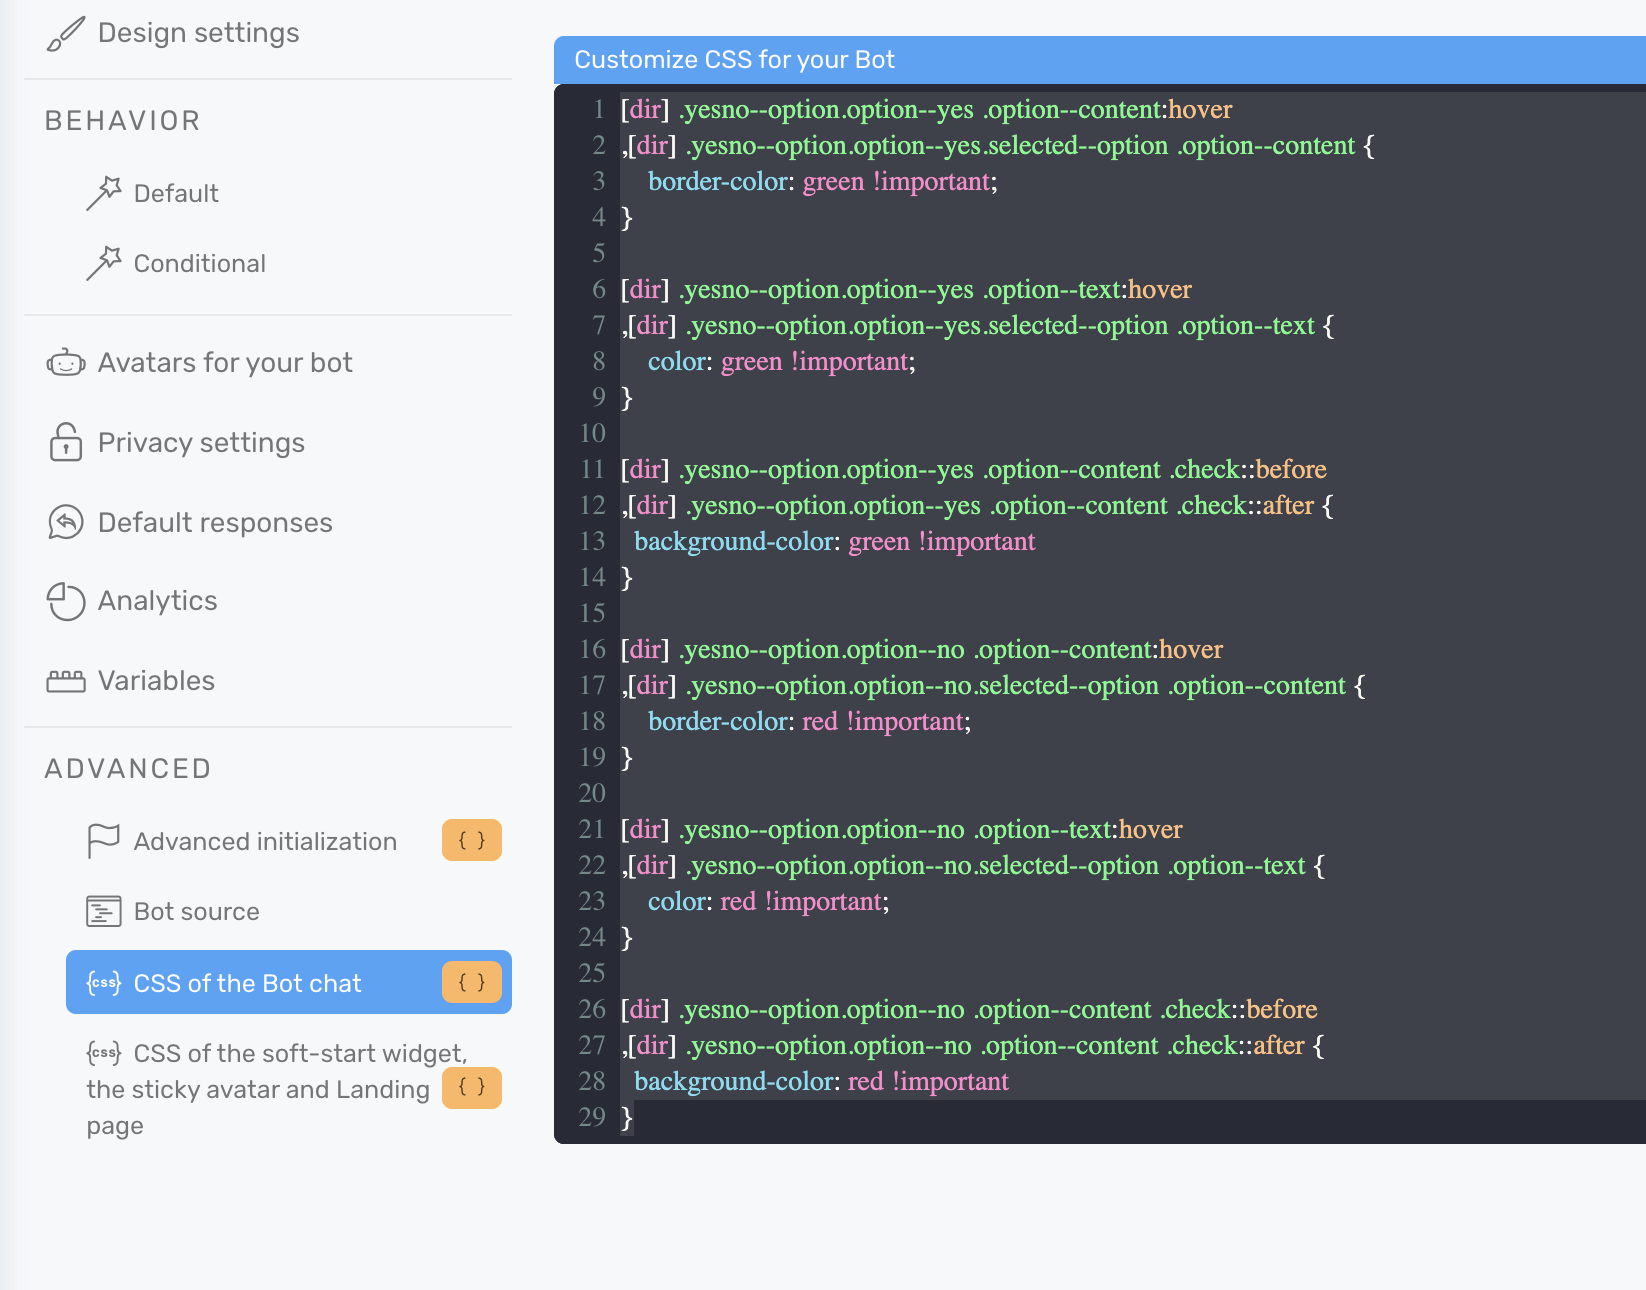
Task: Click line 23 color red rule
Action: [x=768, y=901]
